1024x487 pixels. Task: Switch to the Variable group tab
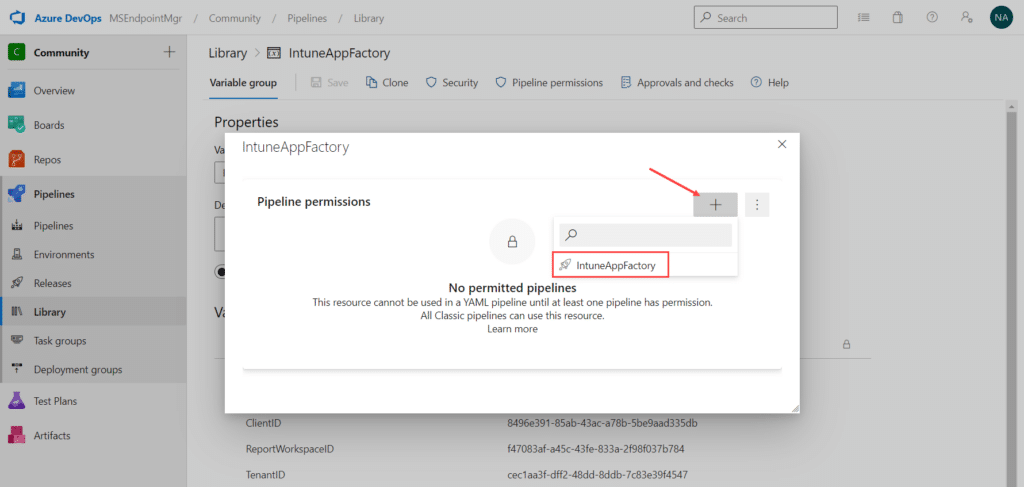[x=243, y=83]
